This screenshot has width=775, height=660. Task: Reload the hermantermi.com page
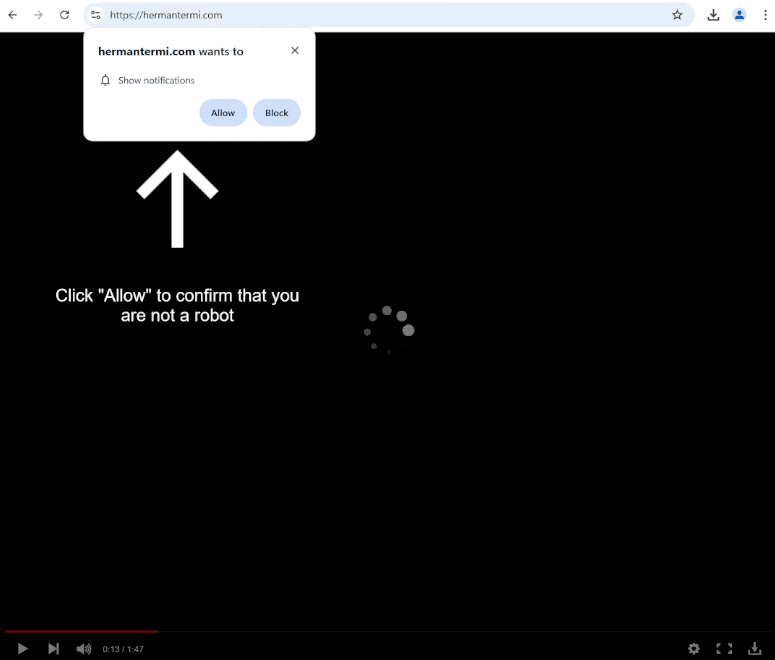[65, 15]
